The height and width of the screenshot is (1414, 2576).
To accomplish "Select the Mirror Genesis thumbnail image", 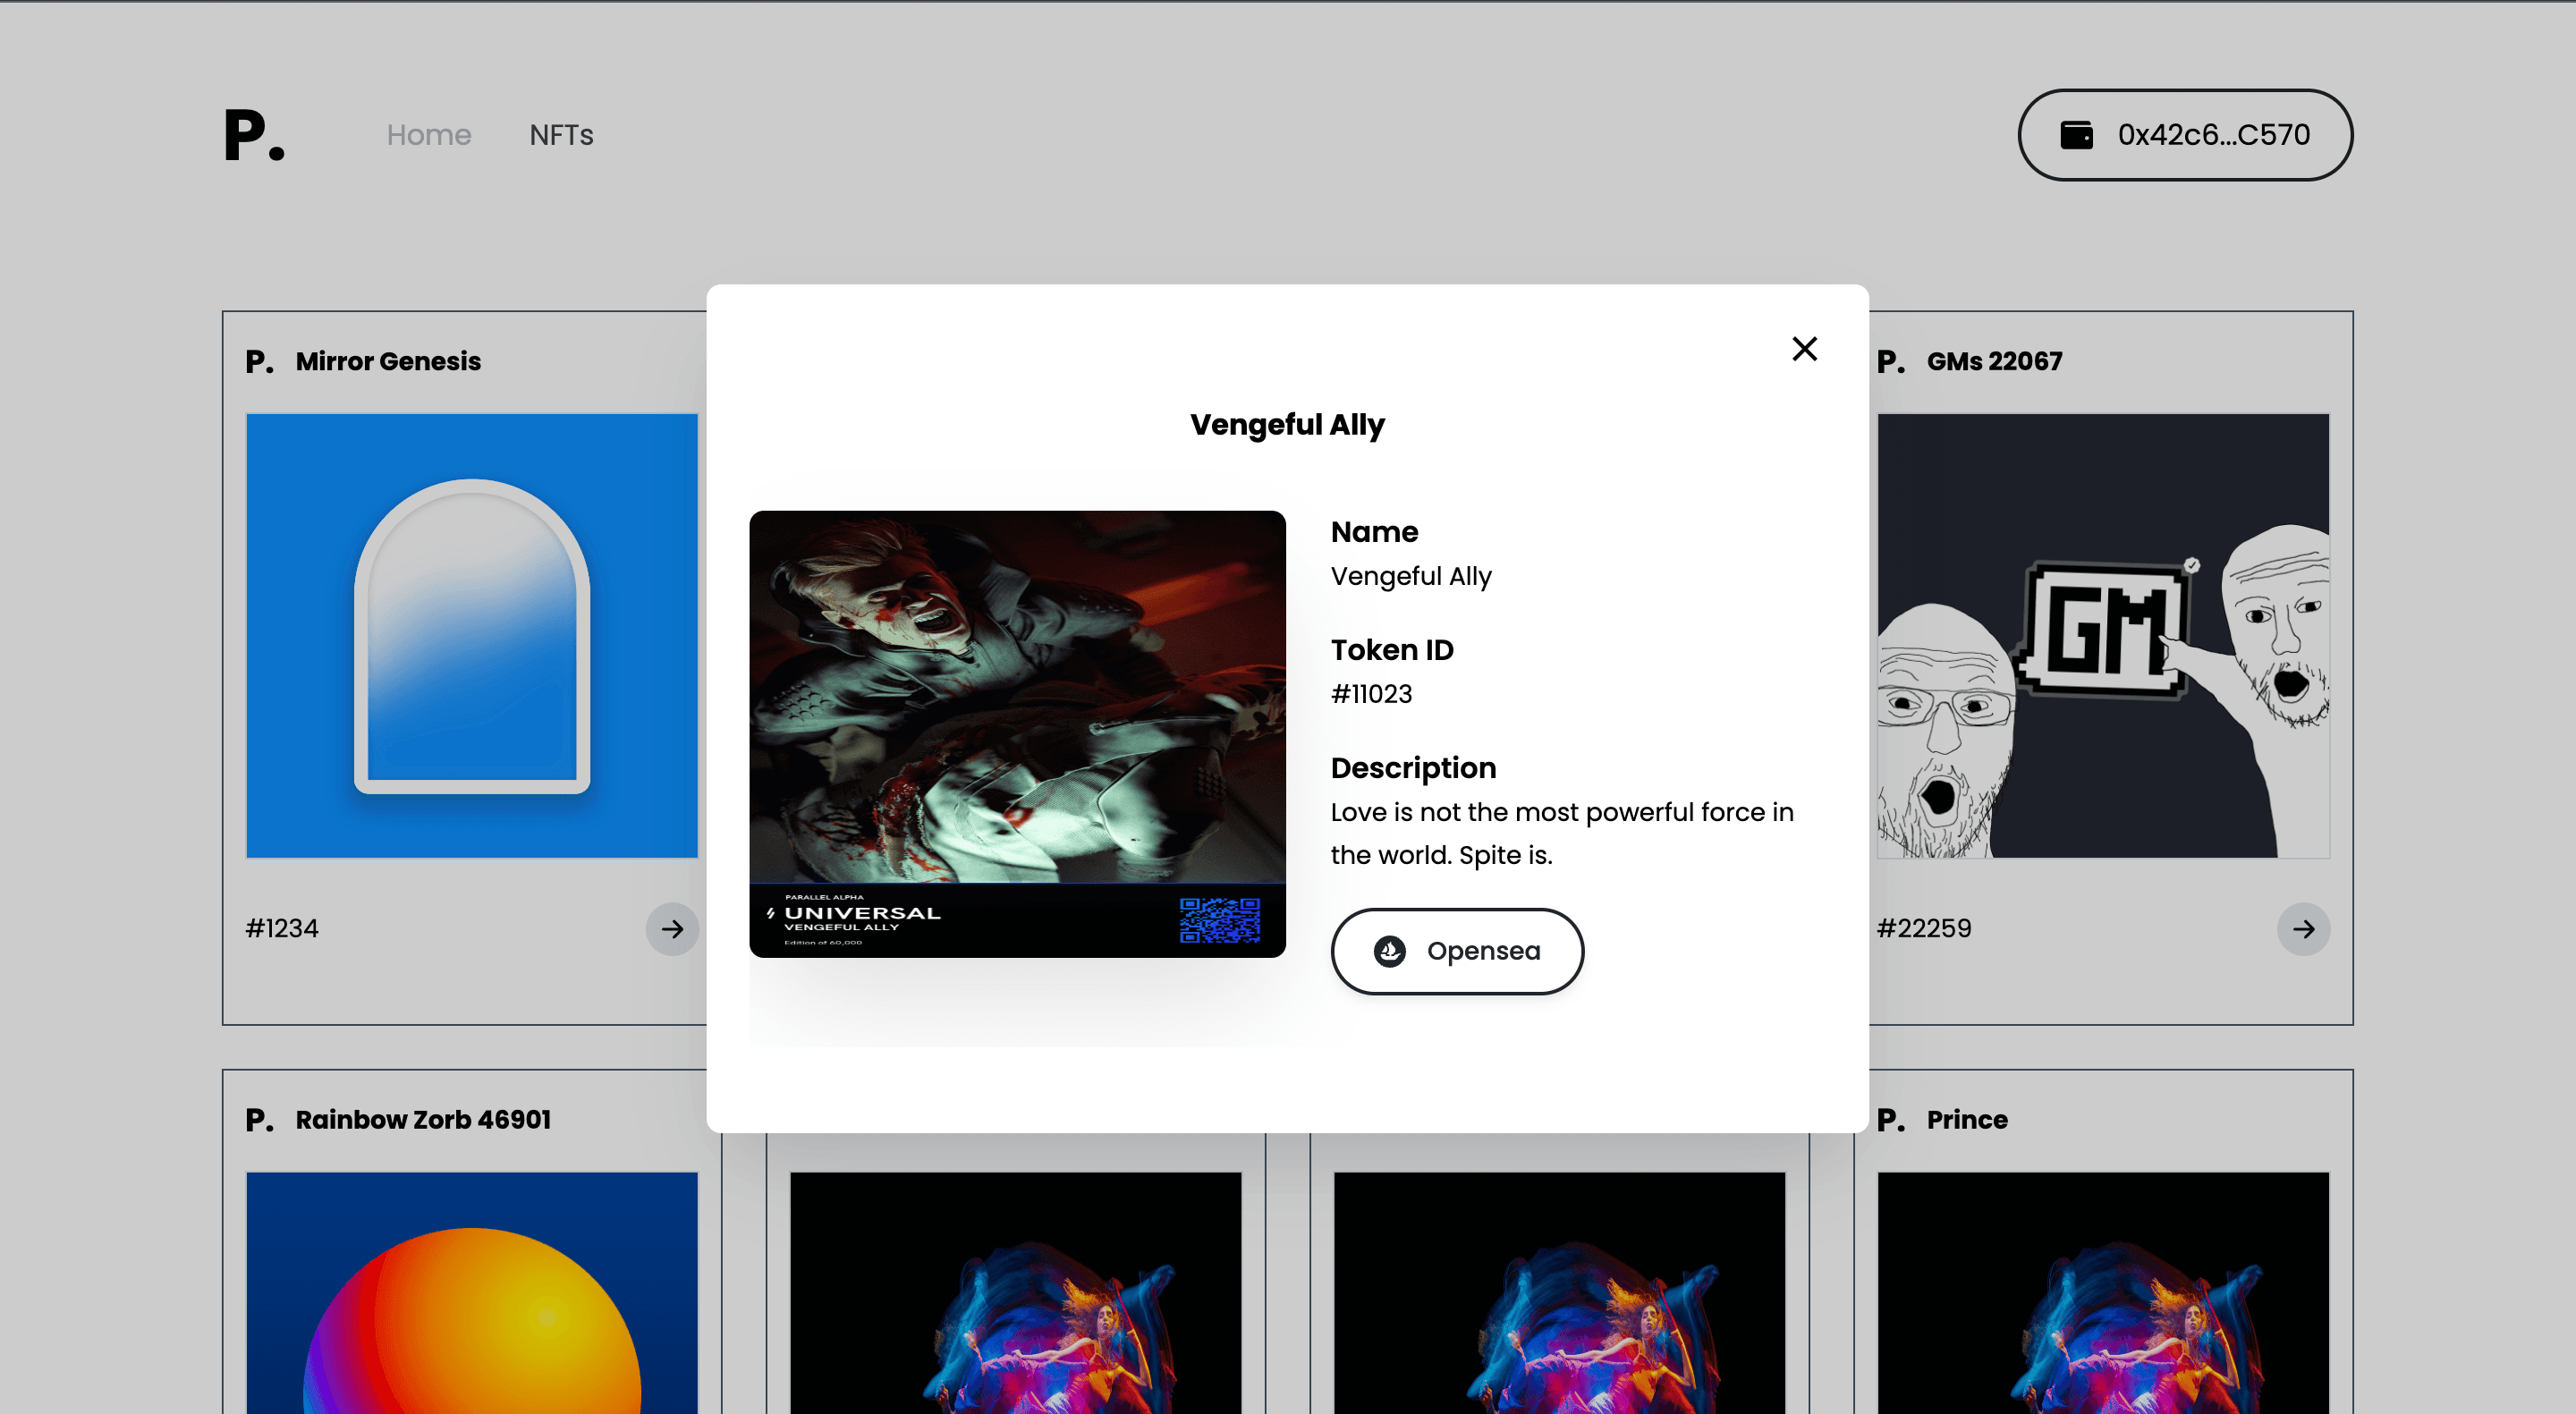I will [472, 636].
